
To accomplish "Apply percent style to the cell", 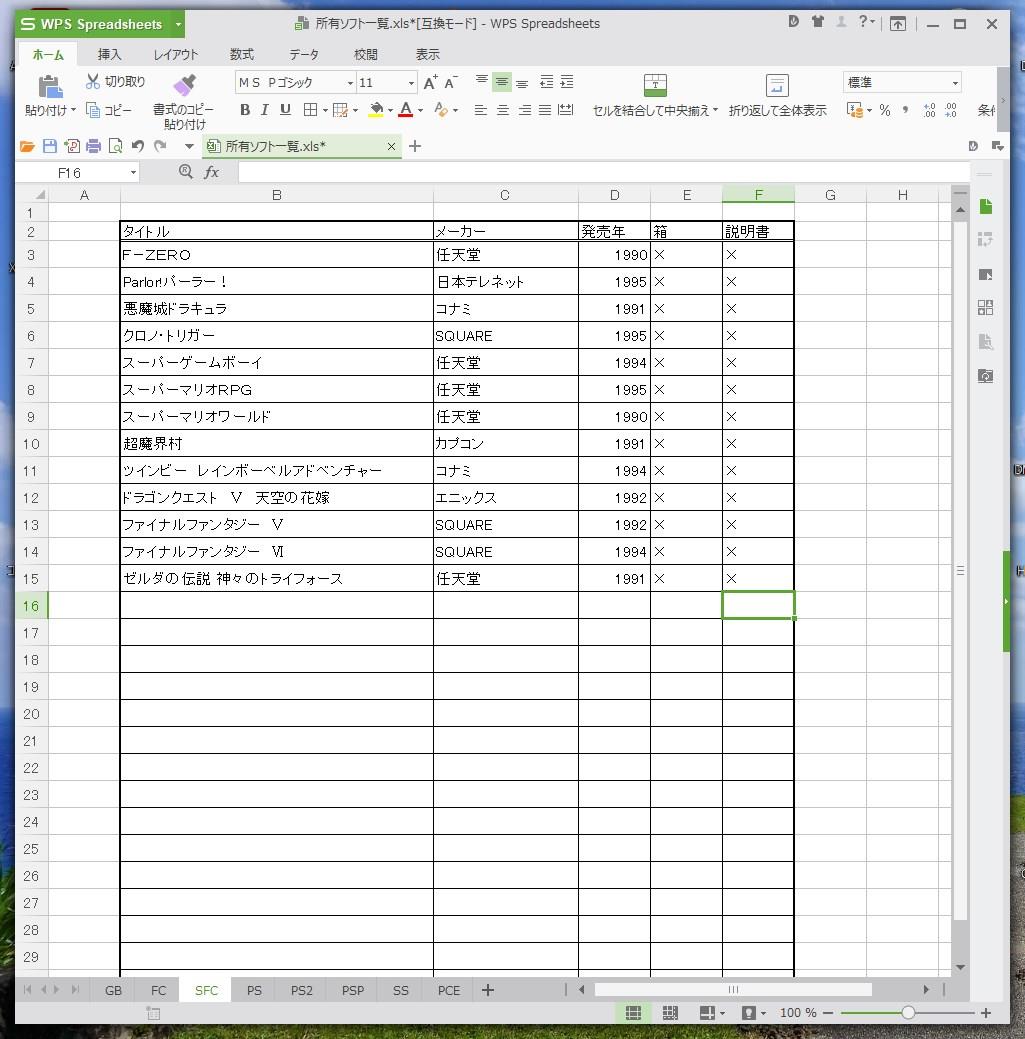I will coord(885,110).
